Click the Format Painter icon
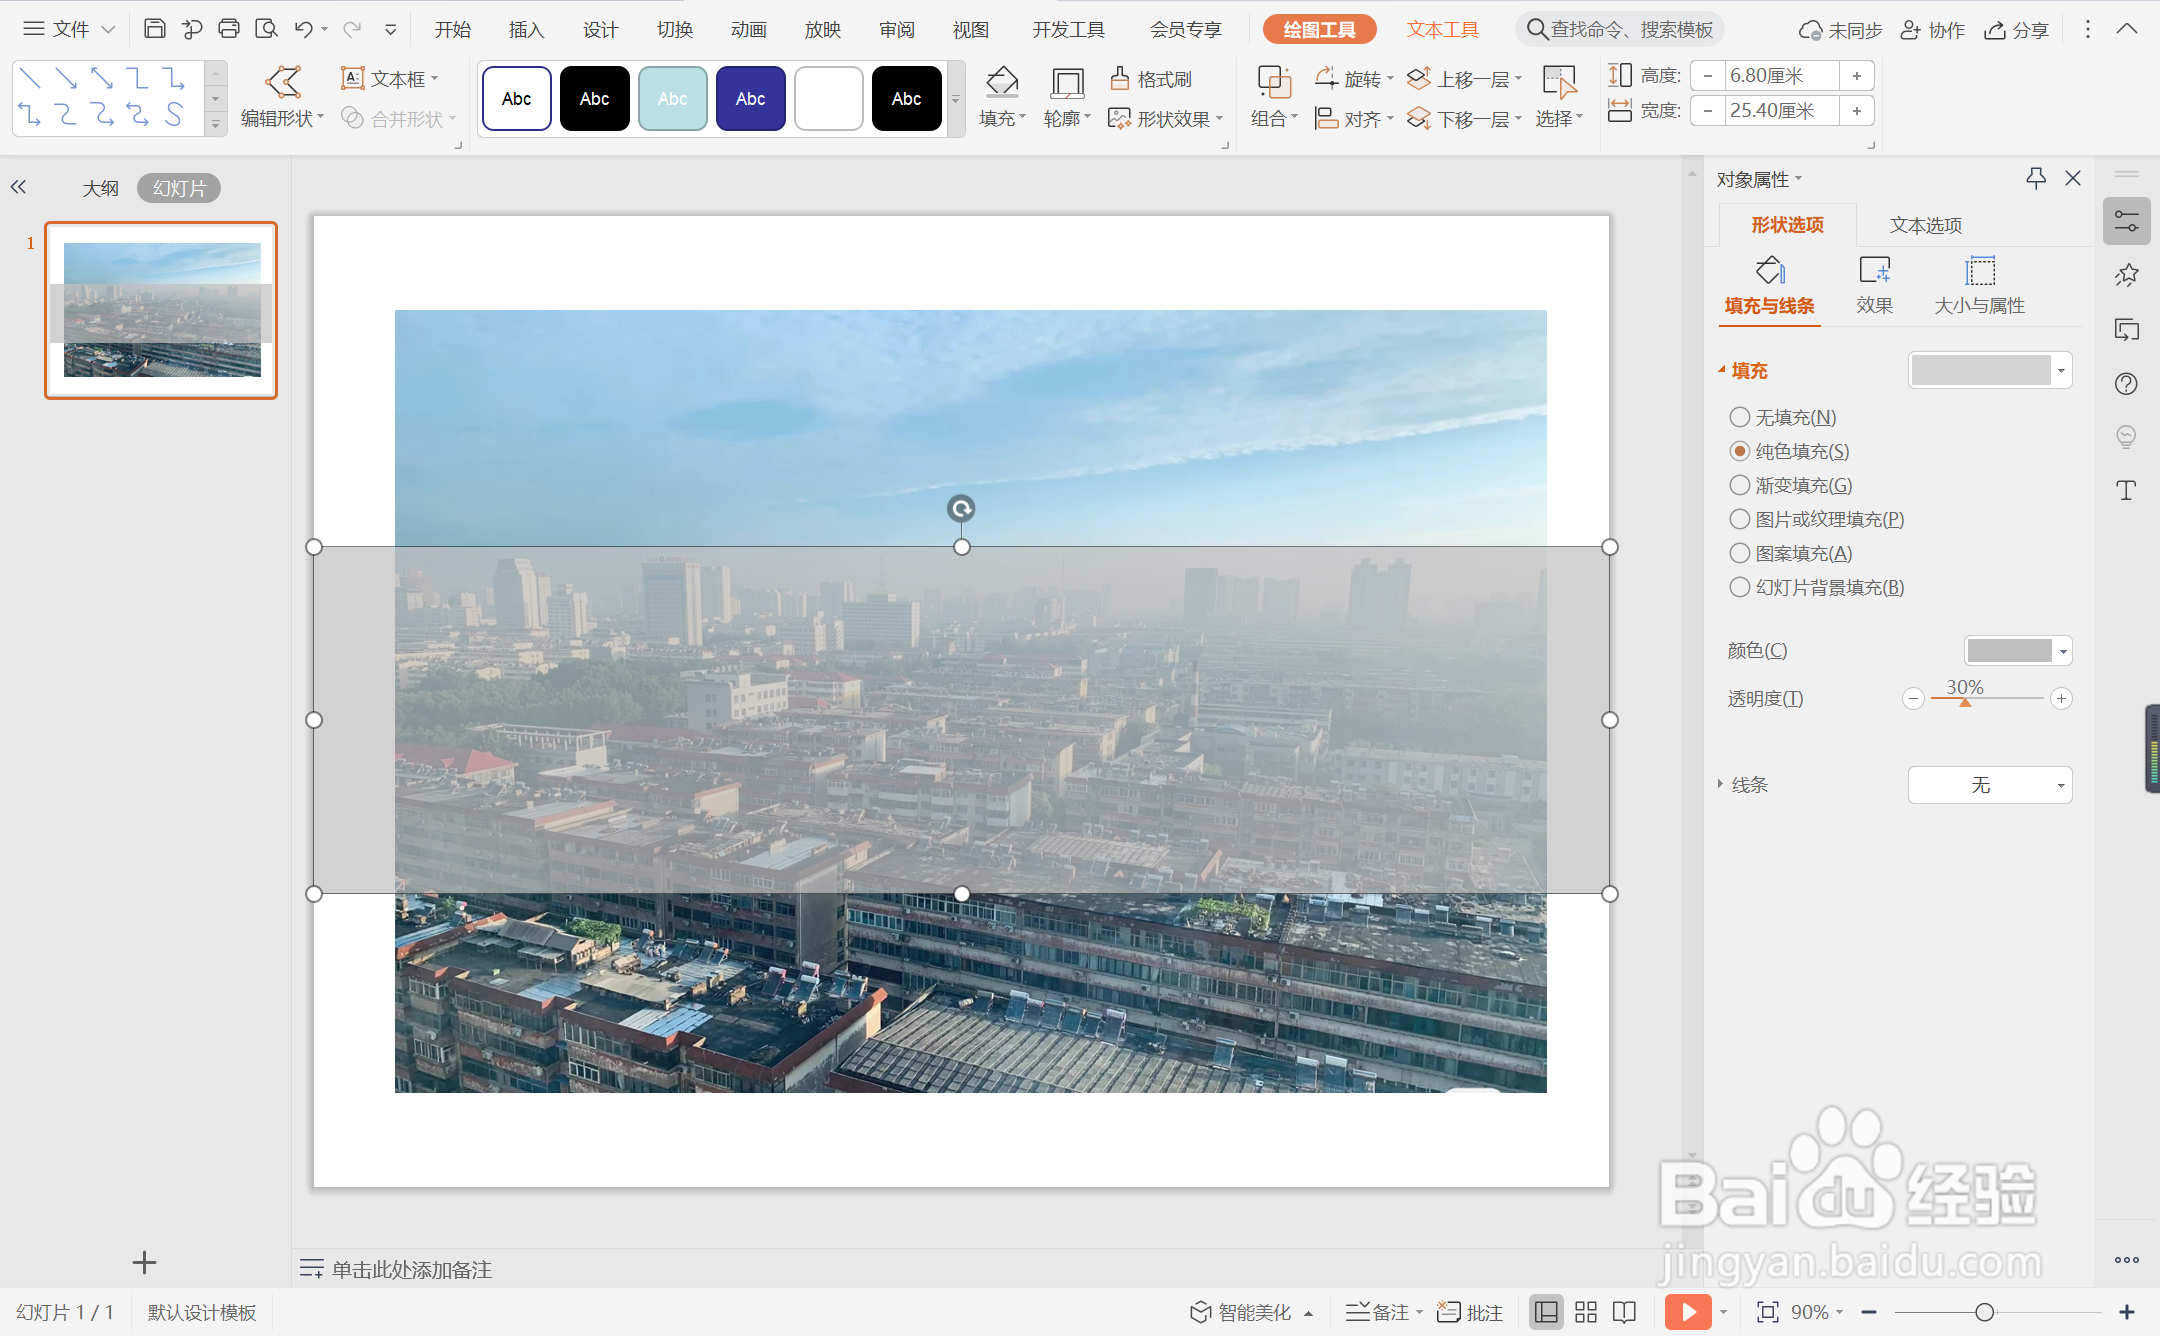 point(1120,78)
